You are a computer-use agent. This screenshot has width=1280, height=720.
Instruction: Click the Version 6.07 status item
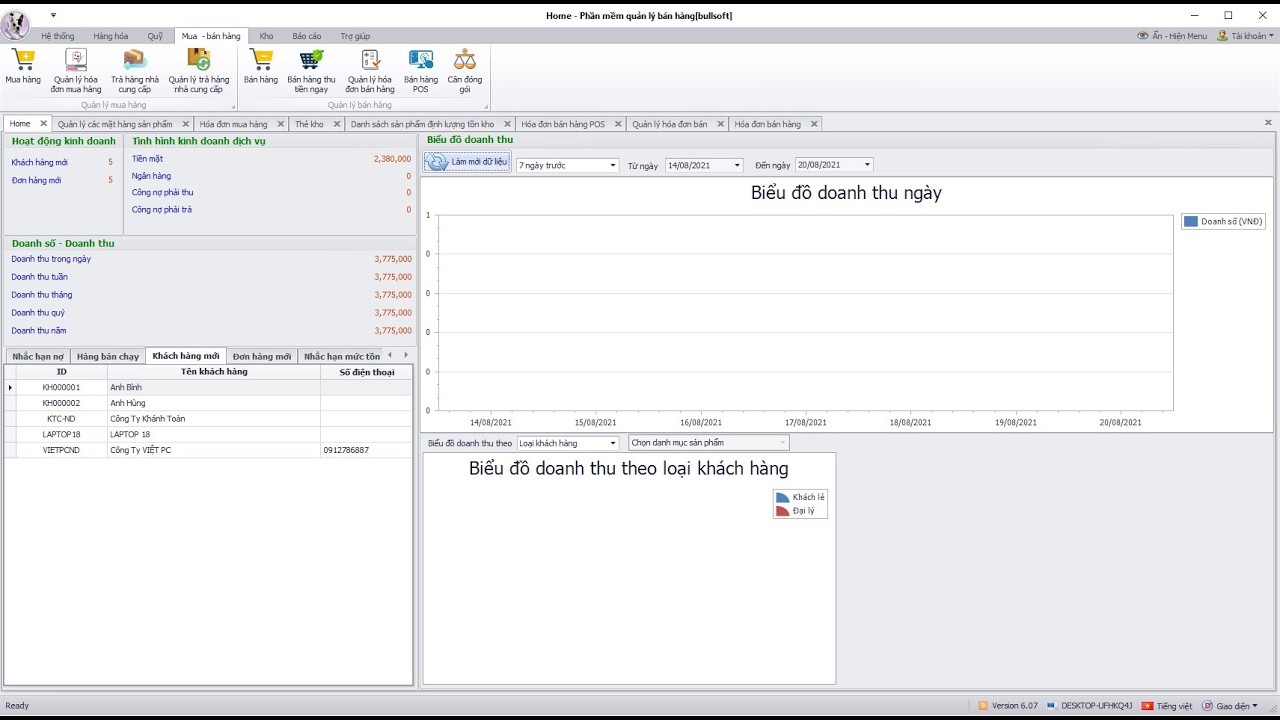(1008, 706)
